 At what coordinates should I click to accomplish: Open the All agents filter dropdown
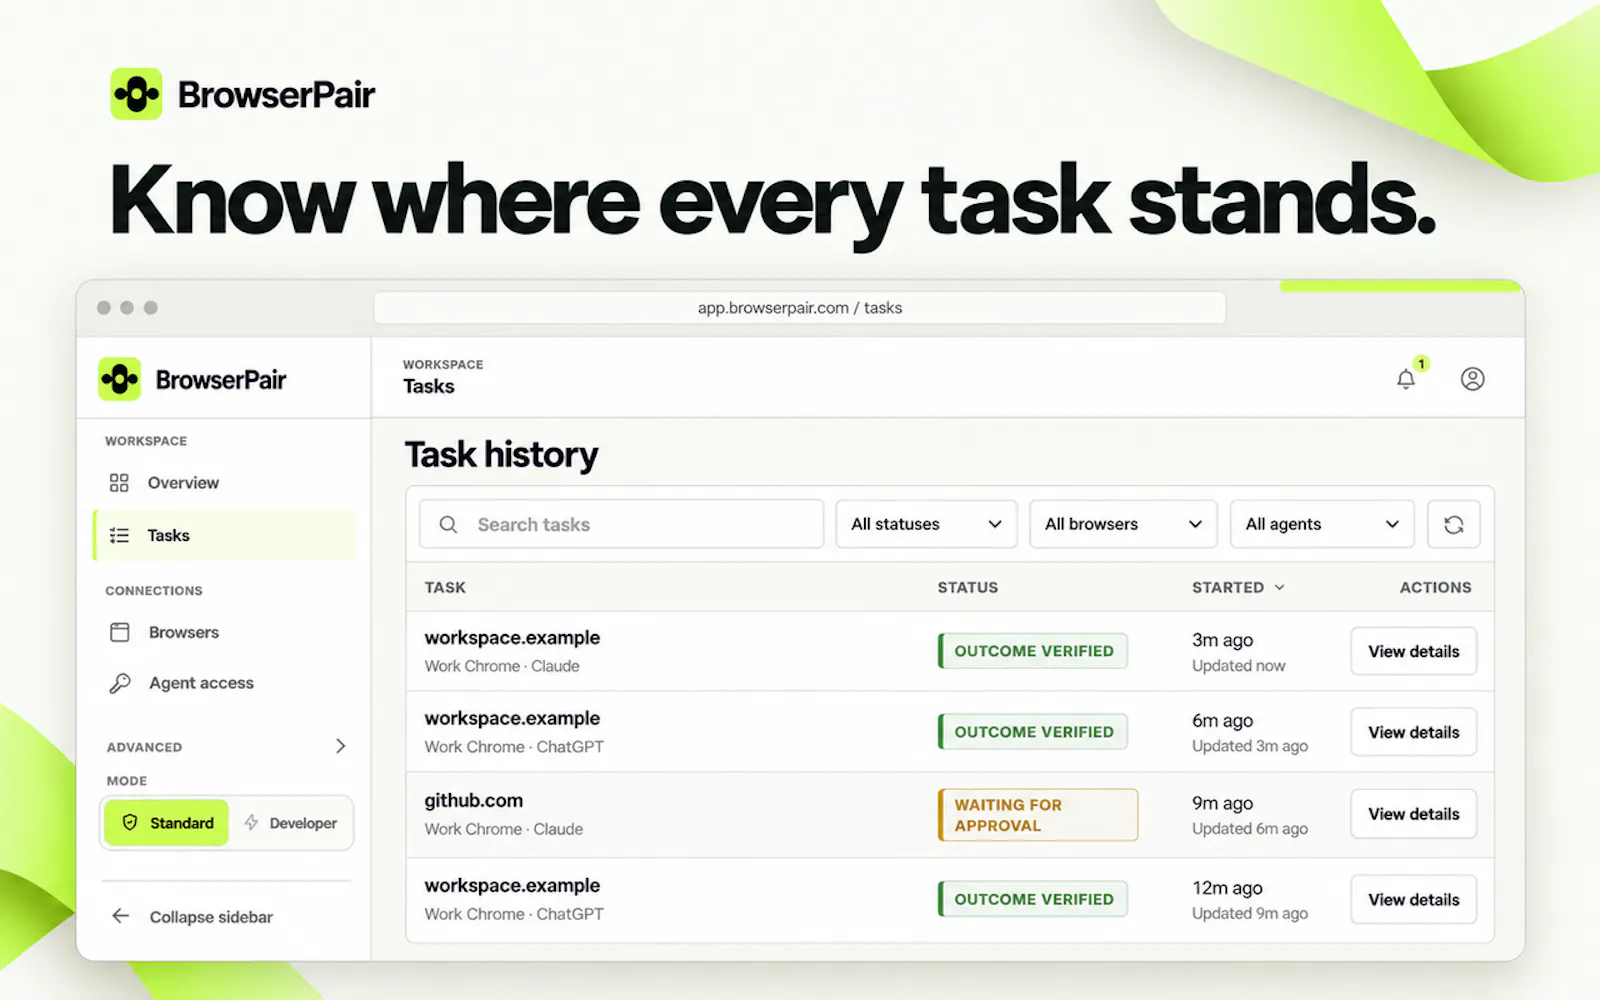pos(1322,524)
